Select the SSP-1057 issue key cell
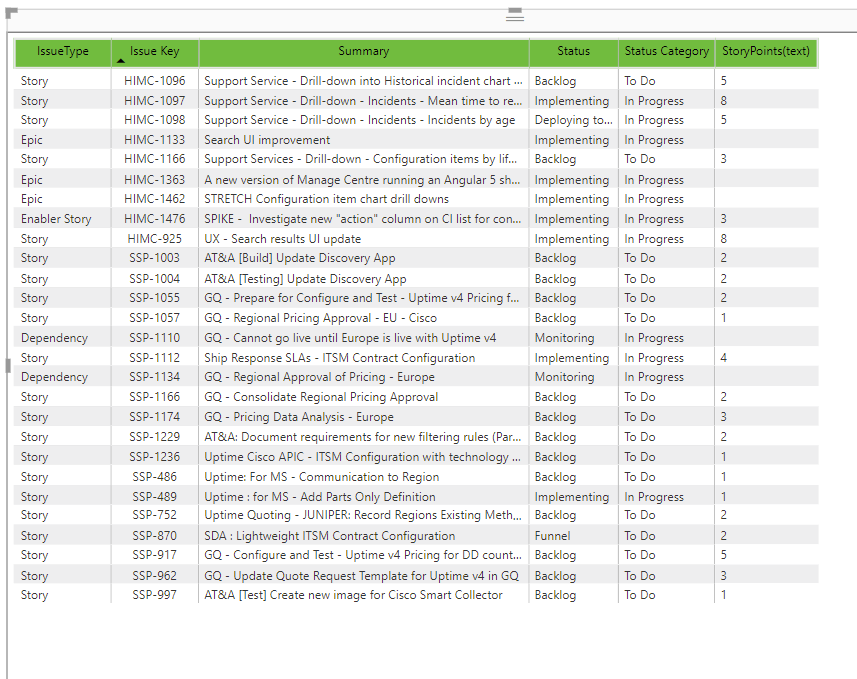 (x=155, y=318)
